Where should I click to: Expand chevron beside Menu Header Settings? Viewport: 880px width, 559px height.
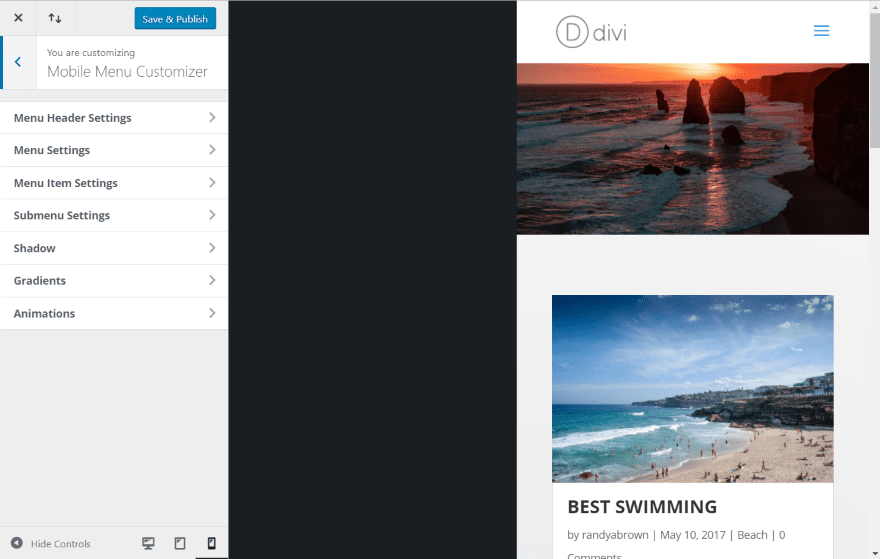[x=212, y=117]
